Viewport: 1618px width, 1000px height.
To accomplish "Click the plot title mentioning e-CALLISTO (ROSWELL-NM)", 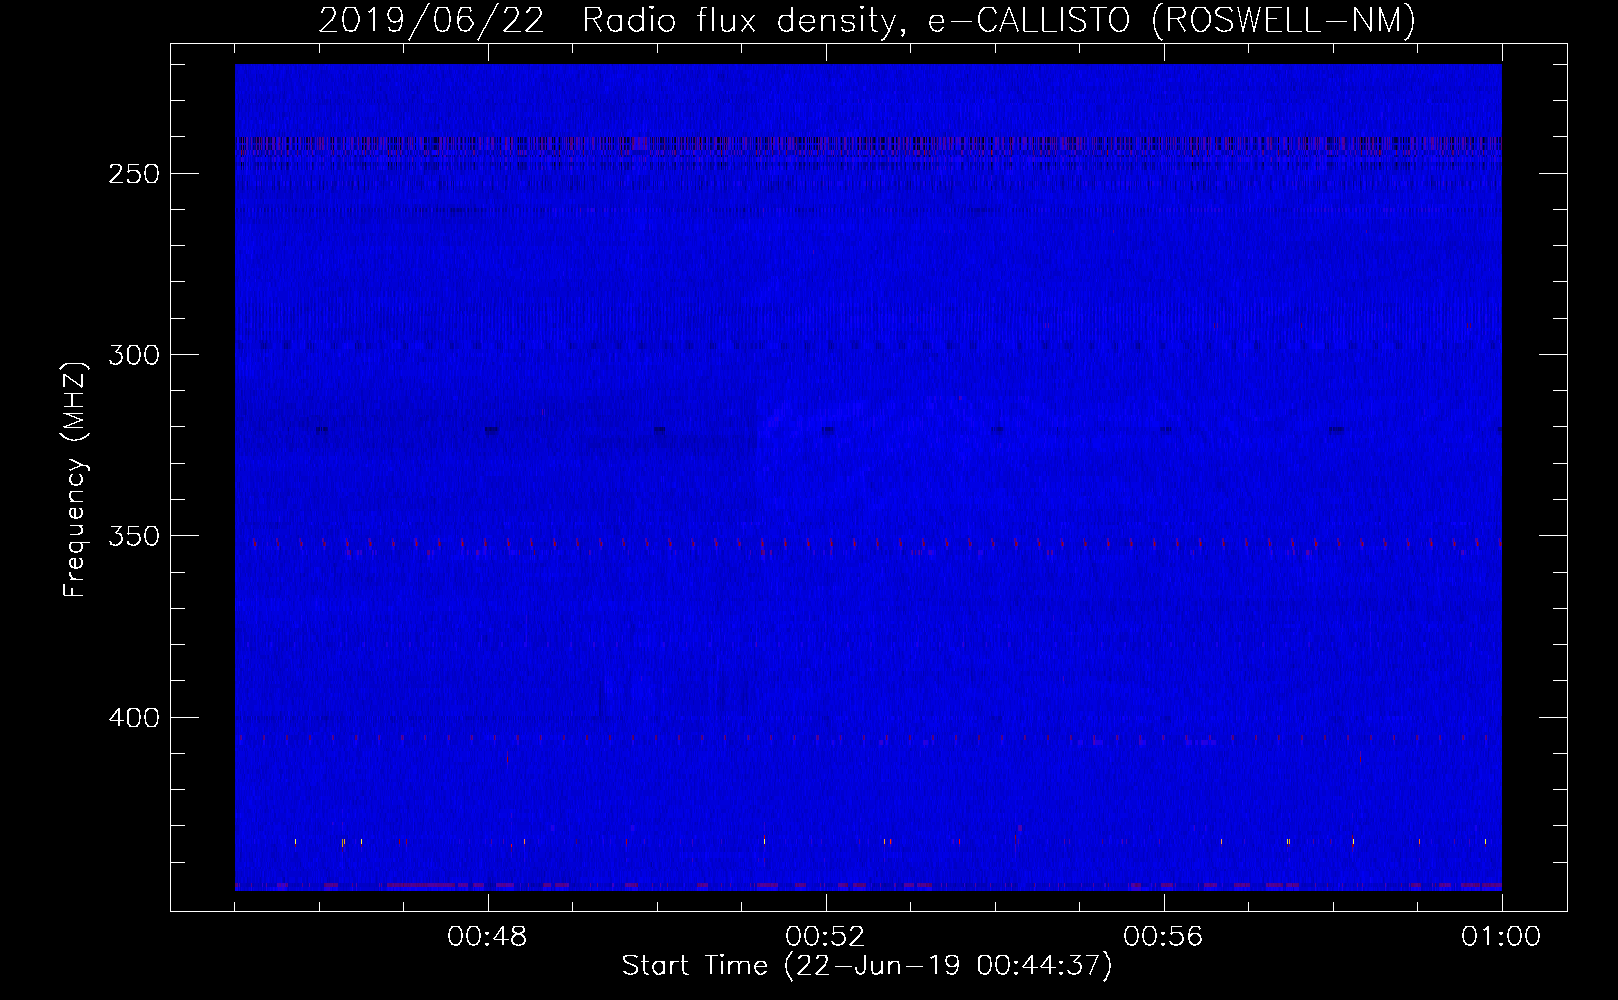I will pos(867,20).
